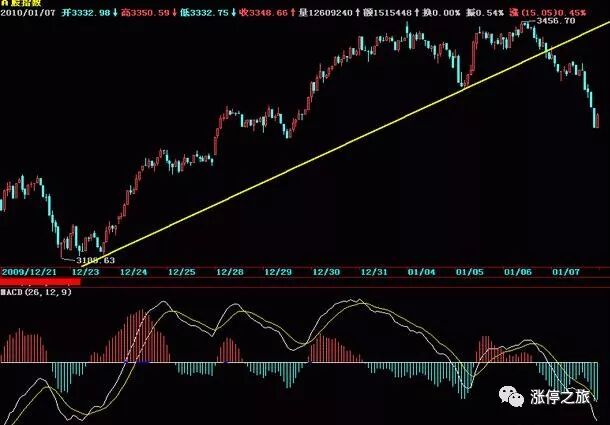This screenshot has height=425, width=610.
Task: Click the 12/29 date axis label
Action: tap(278, 272)
